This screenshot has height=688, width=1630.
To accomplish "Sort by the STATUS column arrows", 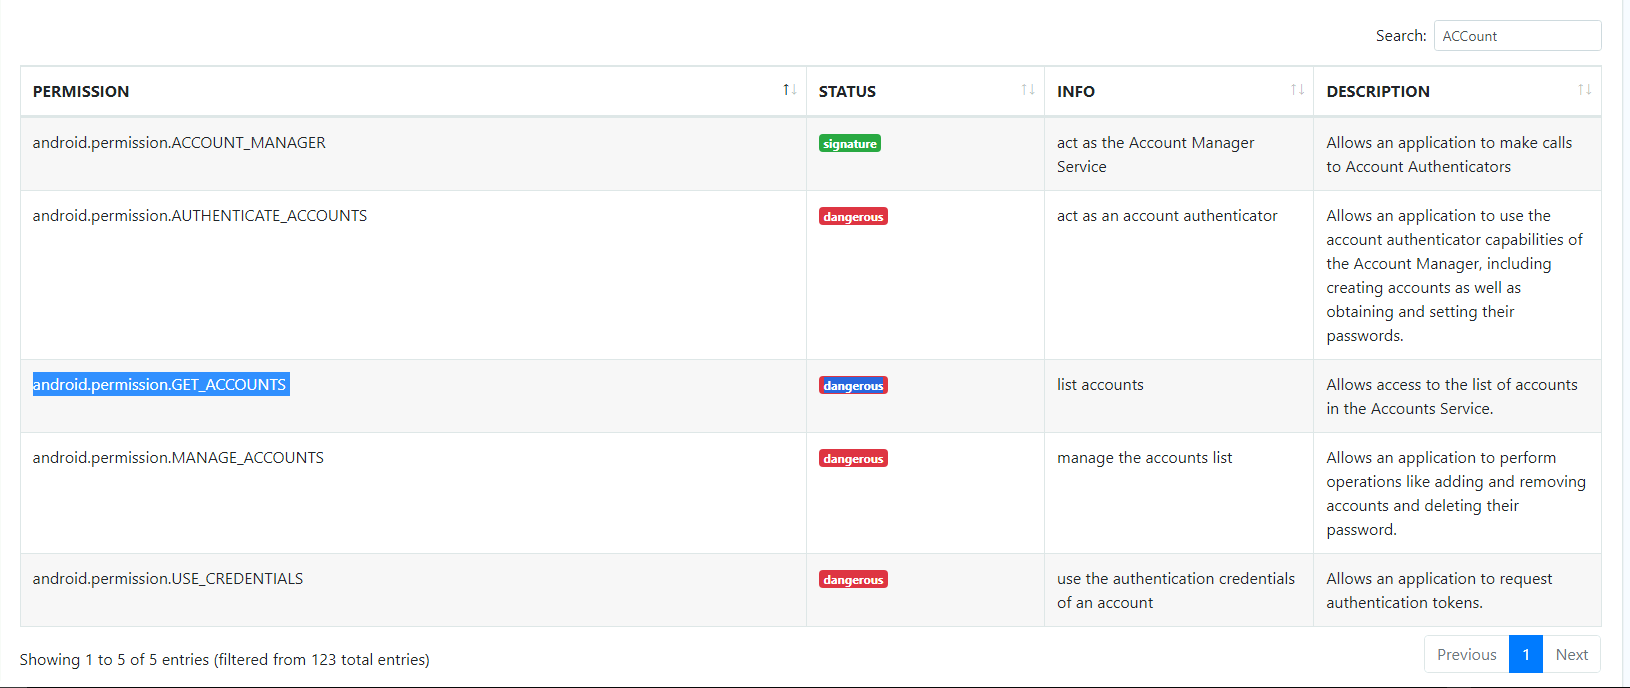I will (x=1027, y=90).
